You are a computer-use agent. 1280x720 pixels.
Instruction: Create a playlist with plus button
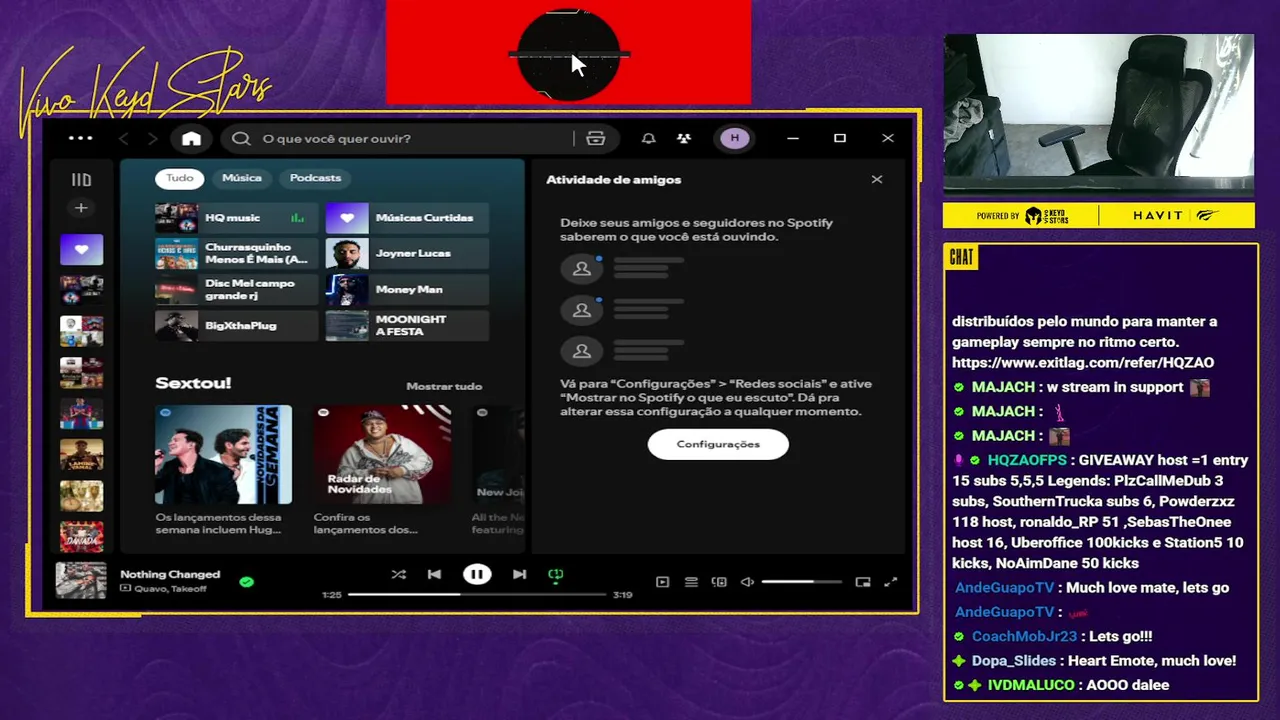pos(81,208)
